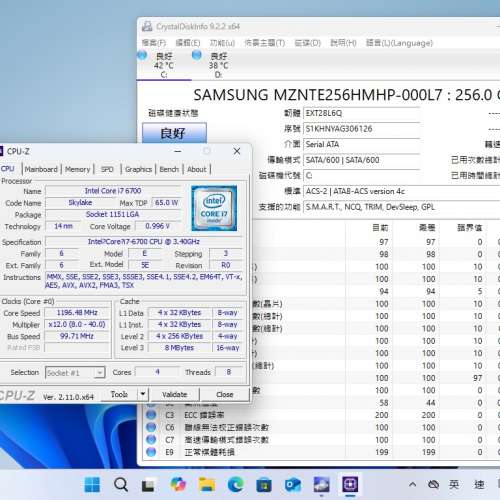This screenshot has width=500, height=500.
Task: Switch to the Graphics tab
Action: click(138, 169)
